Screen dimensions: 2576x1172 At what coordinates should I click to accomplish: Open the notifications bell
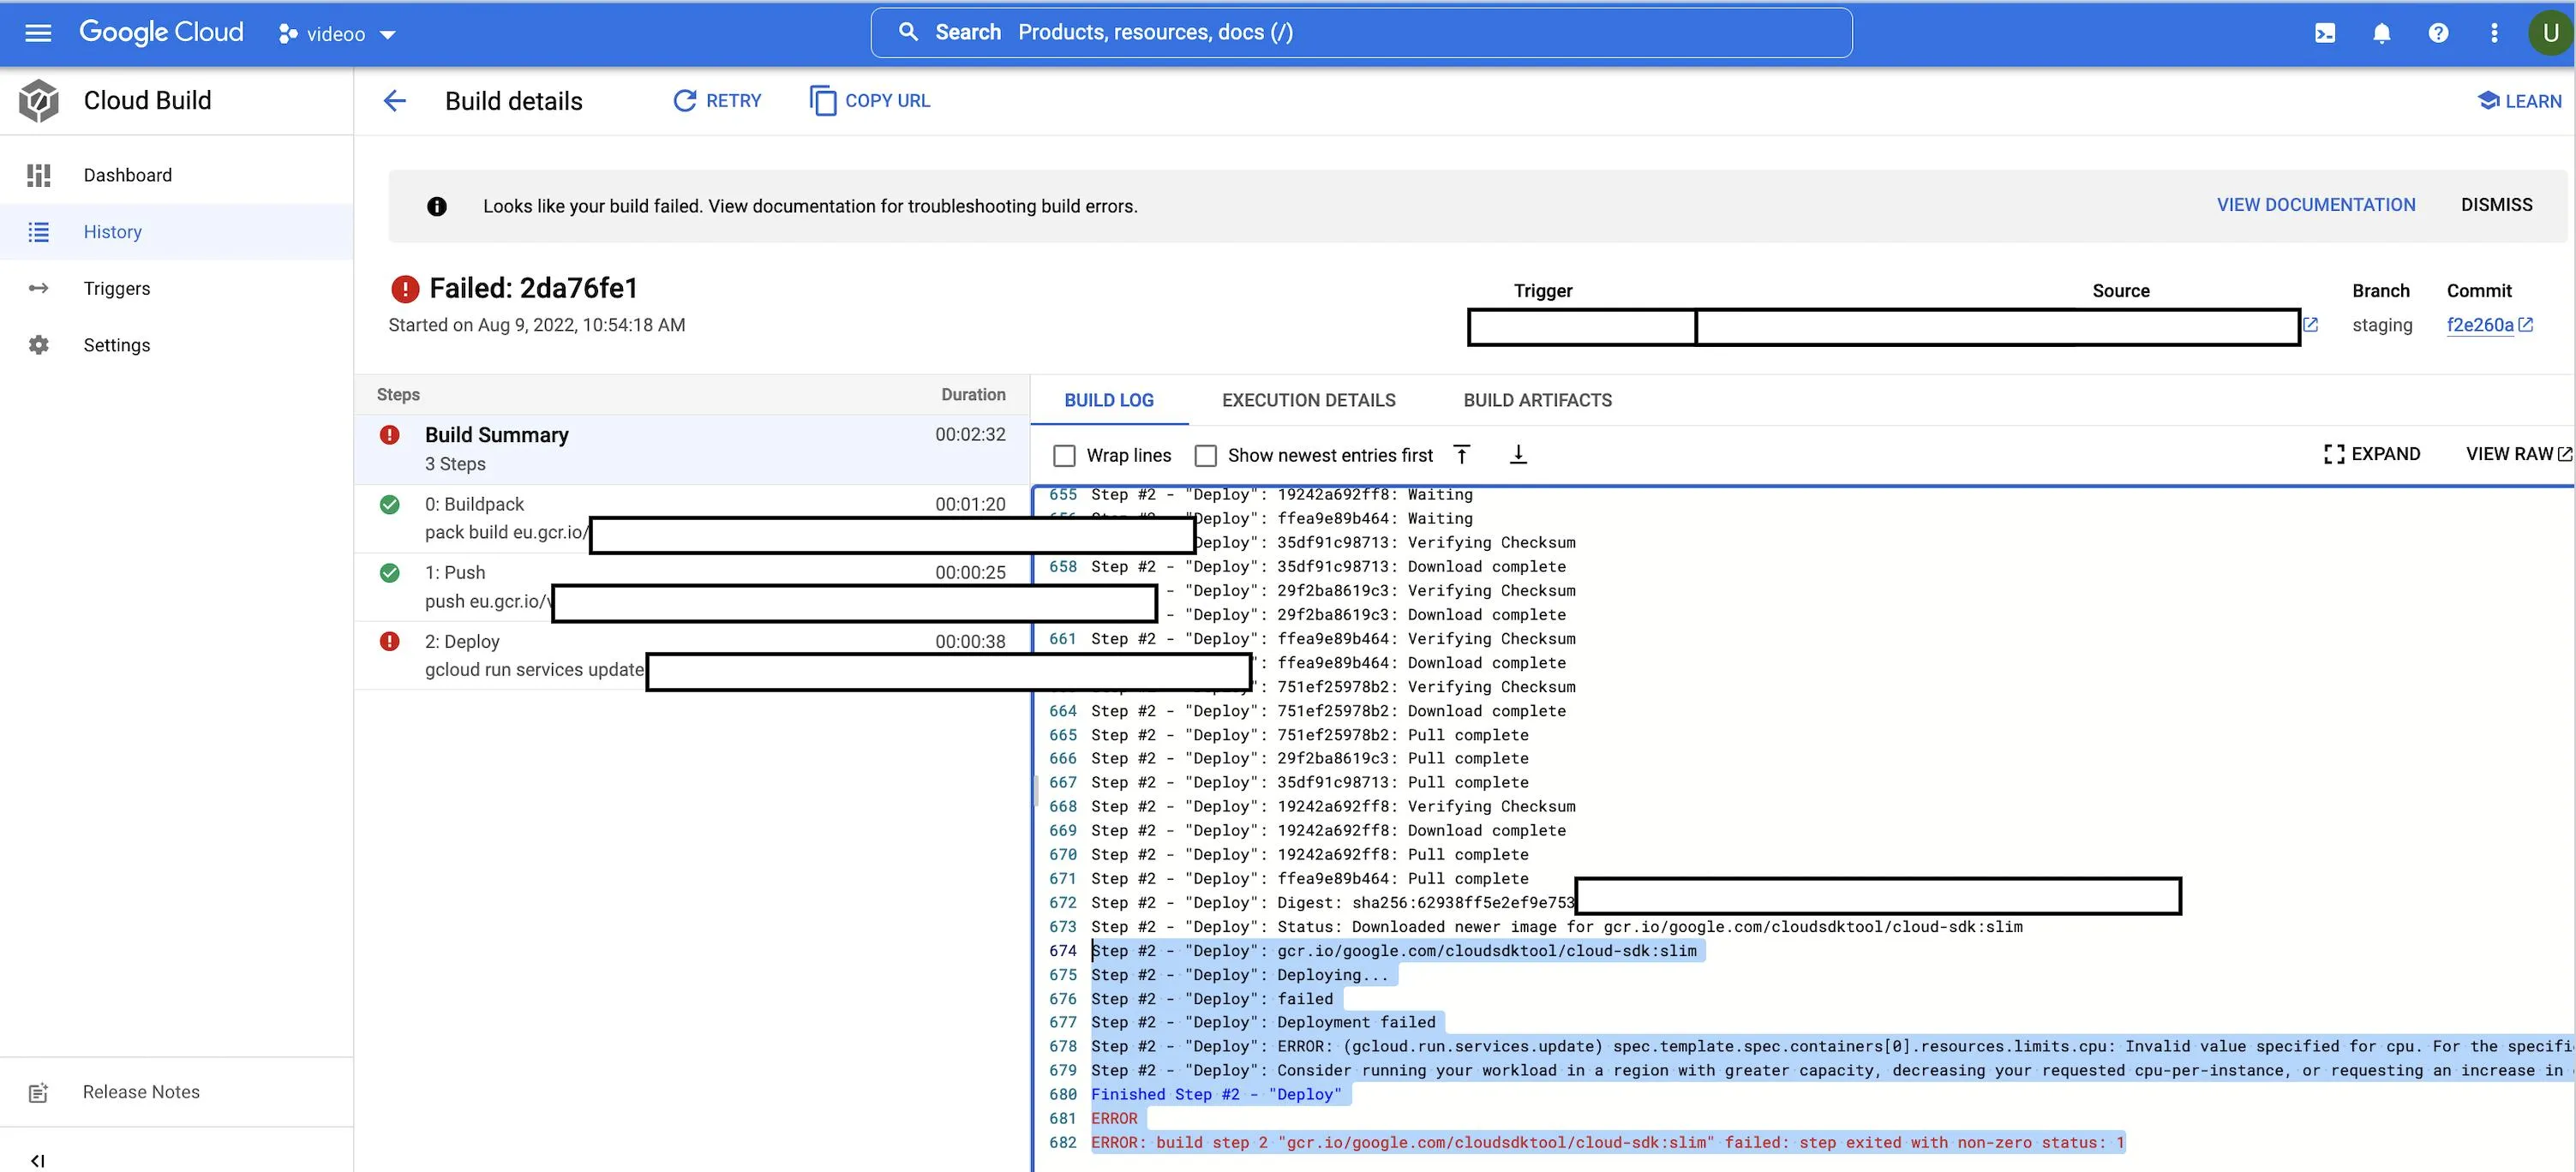point(2381,33)
